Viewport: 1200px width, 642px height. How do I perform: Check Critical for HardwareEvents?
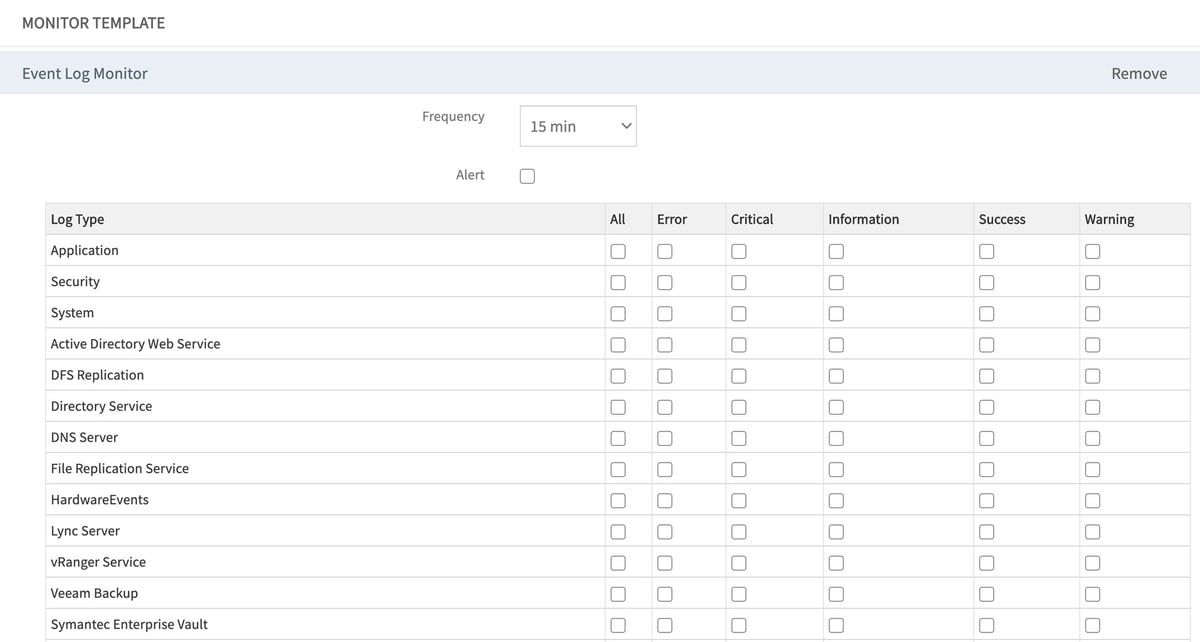[739, 500]
